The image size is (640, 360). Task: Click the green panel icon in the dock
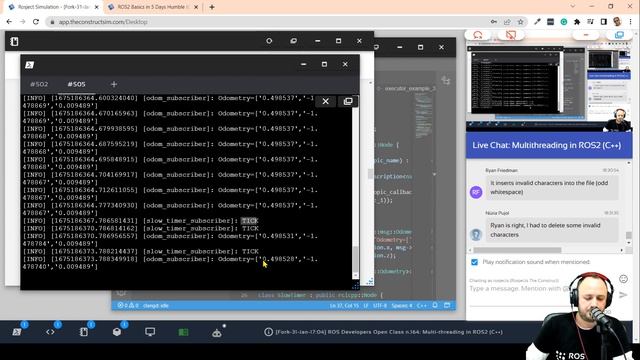(x=183, y=332)
